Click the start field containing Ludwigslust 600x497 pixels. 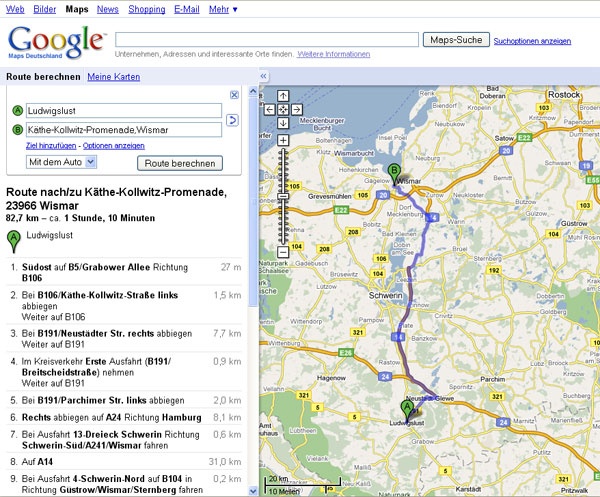[124, 111]
